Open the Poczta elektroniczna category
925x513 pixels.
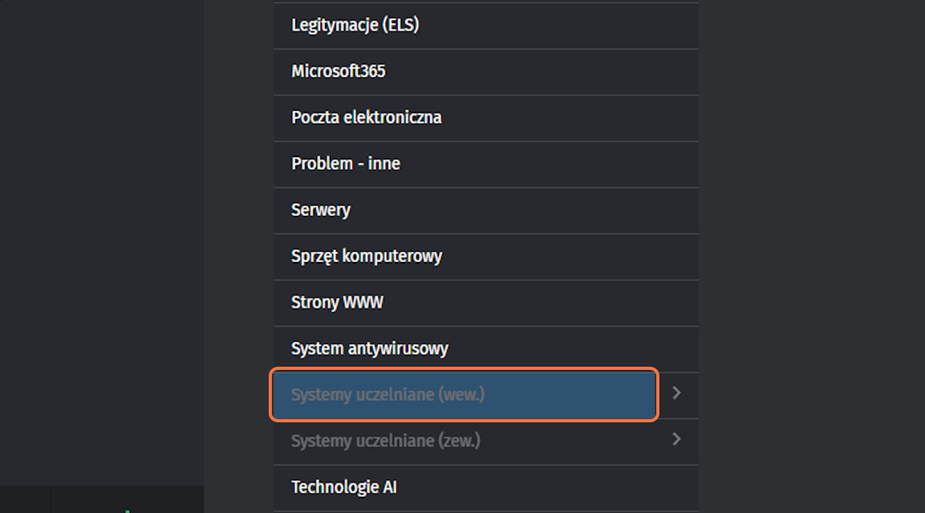point(366,117)
